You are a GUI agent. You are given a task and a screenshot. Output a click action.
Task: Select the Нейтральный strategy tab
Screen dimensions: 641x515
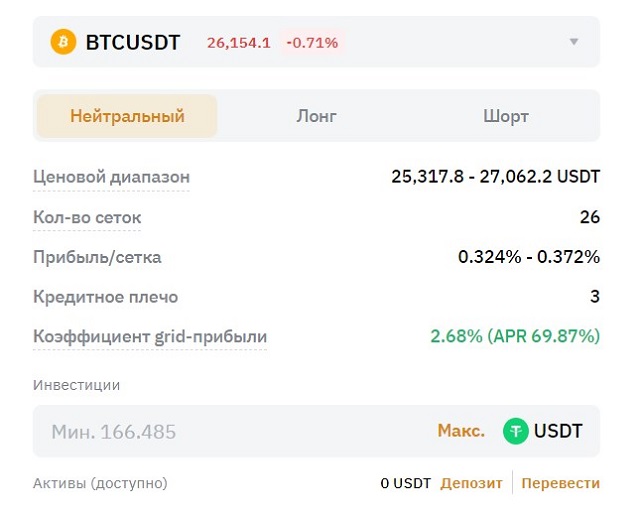coord(127,116)
